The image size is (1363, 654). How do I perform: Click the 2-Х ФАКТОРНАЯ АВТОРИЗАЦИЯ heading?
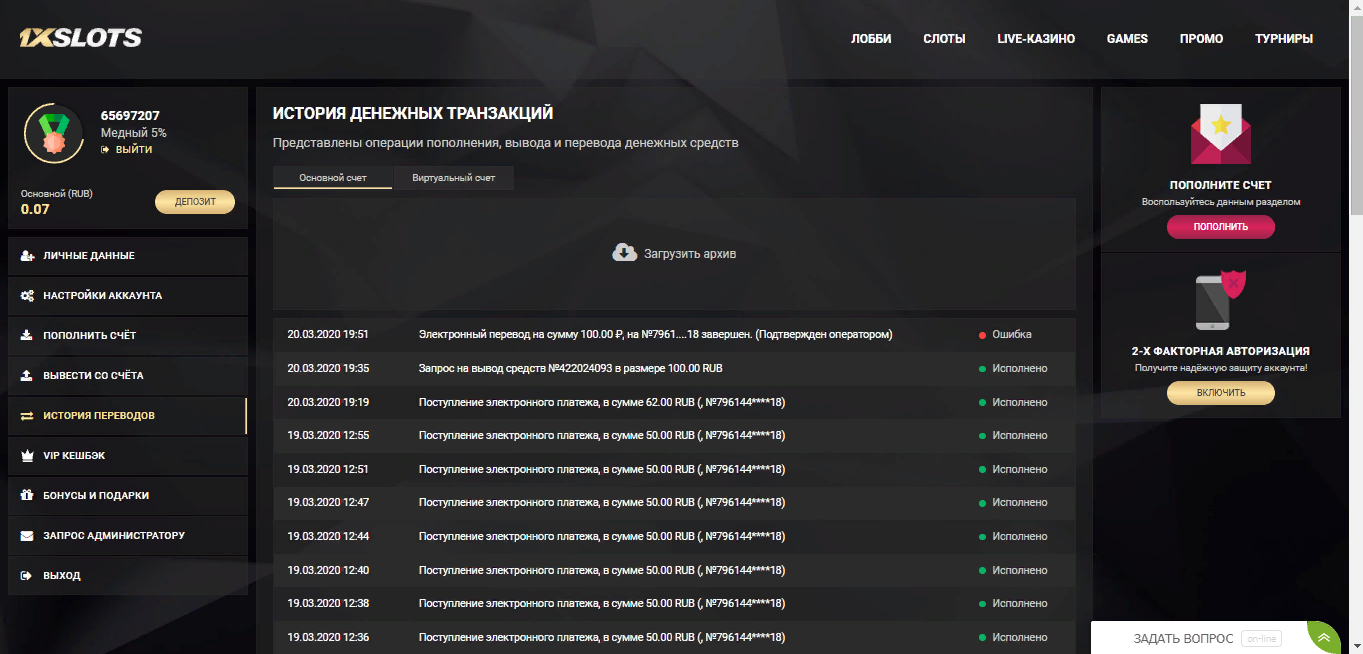pos(1220,351)
